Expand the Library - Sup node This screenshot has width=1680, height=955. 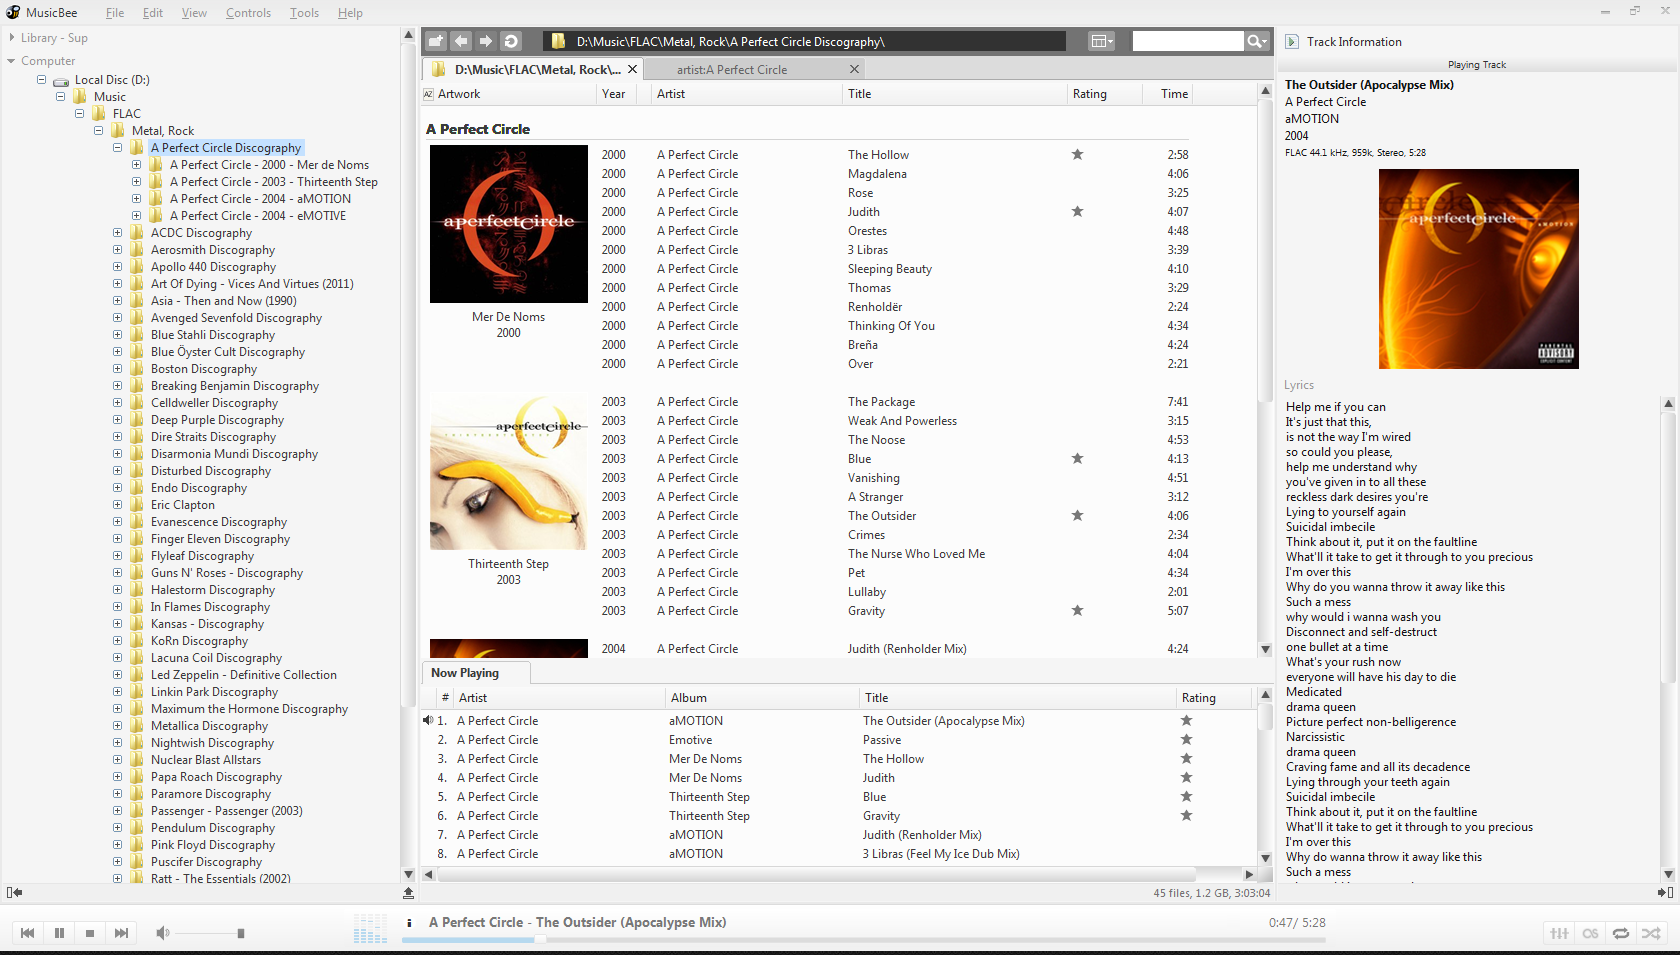[11, 38]
